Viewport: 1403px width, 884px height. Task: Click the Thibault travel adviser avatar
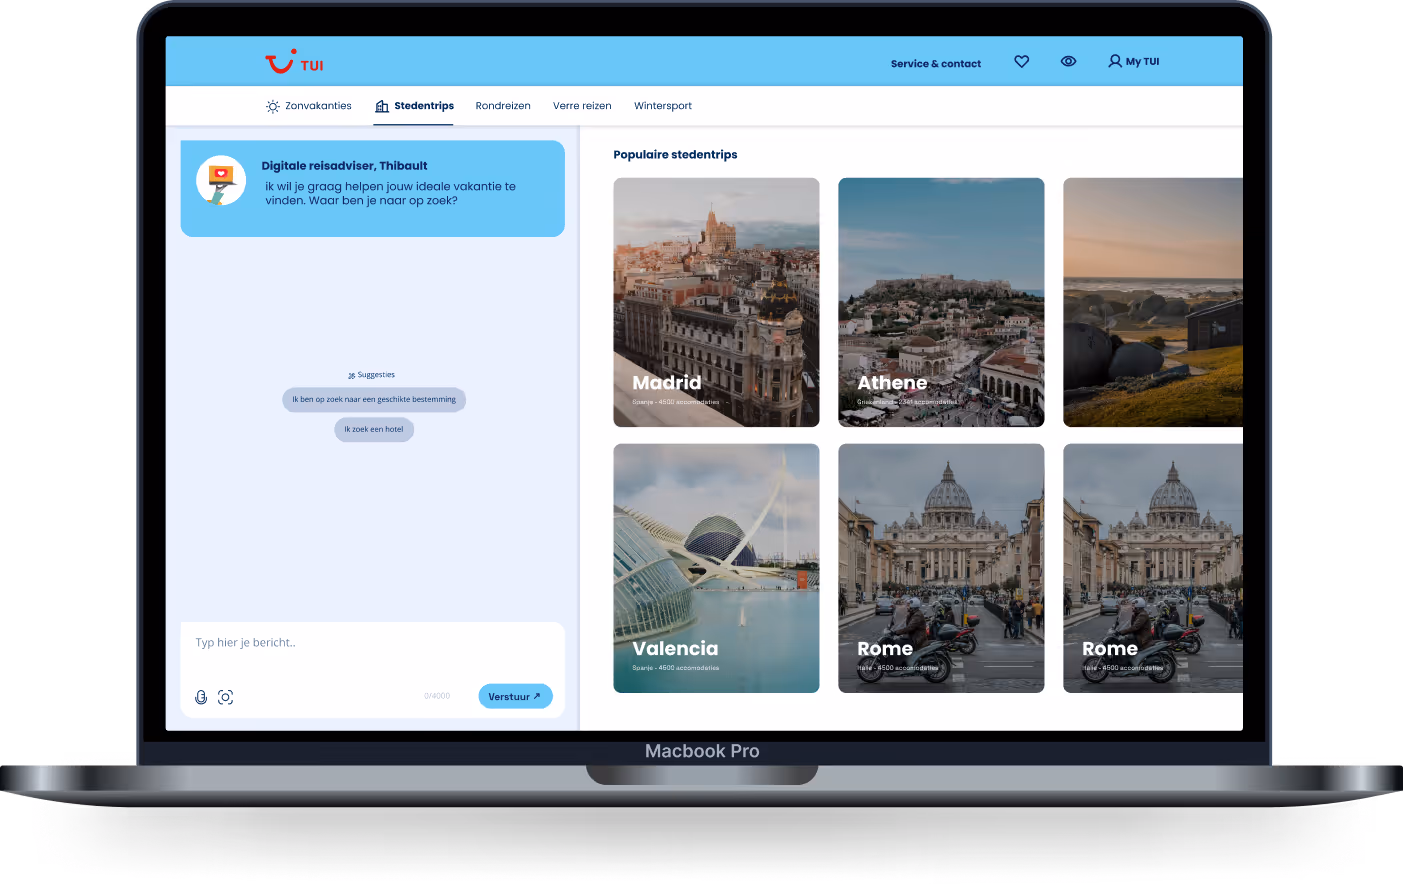point(221,181)
